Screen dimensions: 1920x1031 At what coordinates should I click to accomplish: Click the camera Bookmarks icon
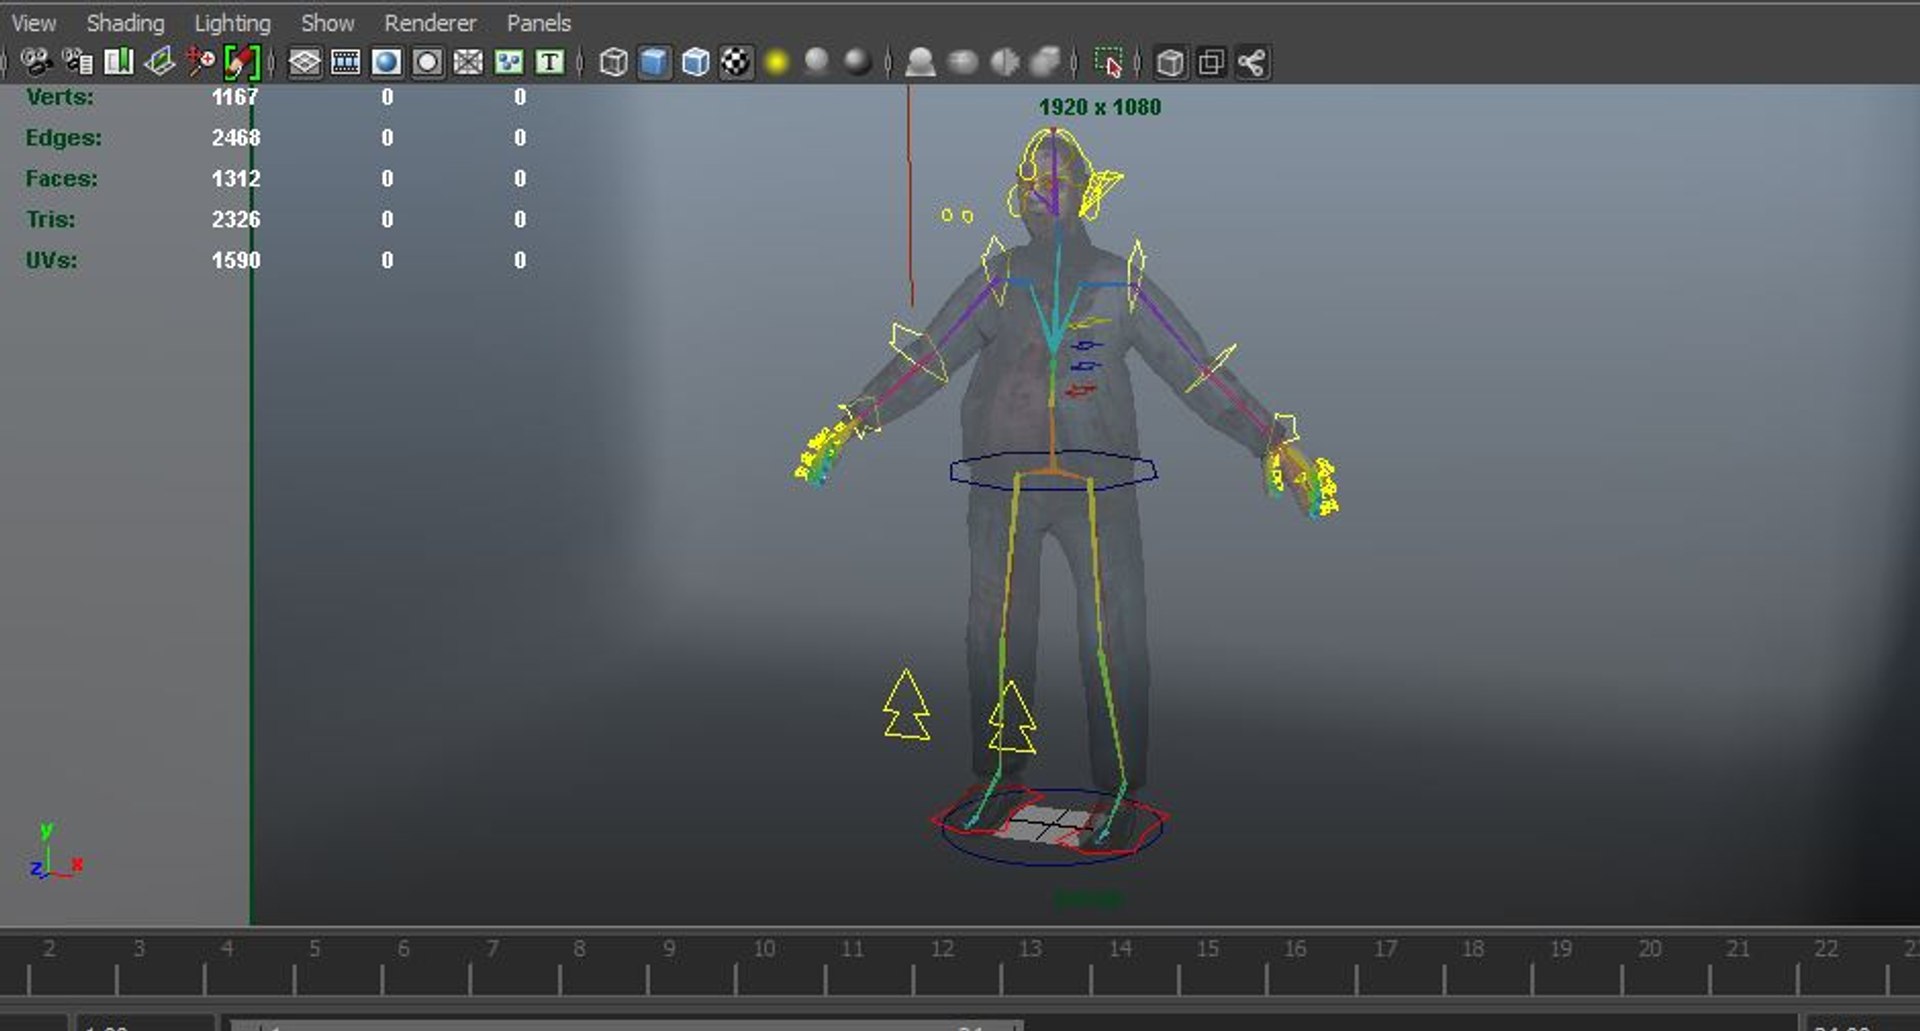(x=119, y=62)
